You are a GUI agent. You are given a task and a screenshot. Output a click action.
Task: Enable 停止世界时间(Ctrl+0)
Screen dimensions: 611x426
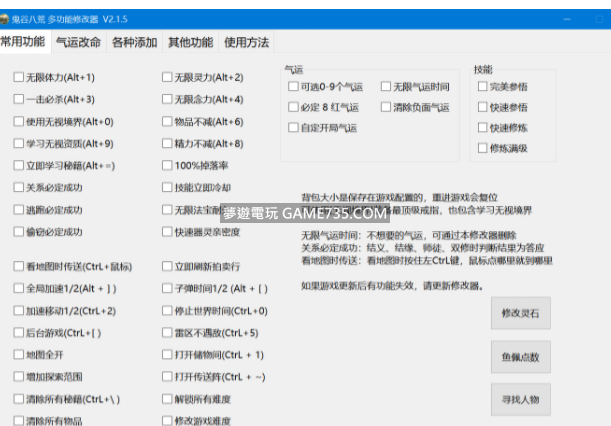(167, 311)
